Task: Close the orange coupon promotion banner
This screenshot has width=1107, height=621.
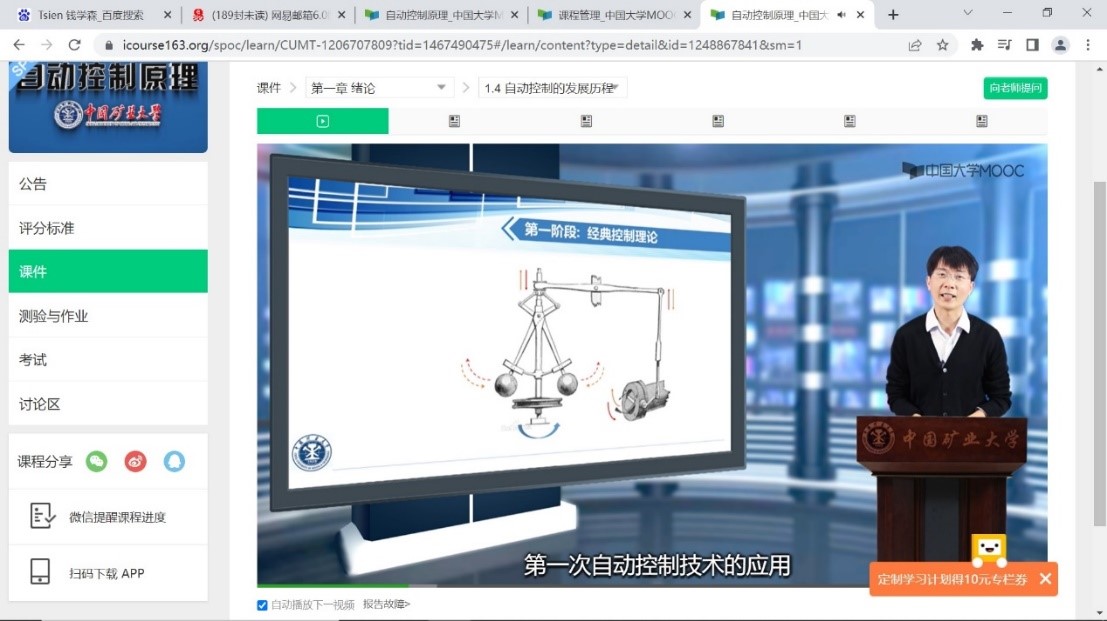Action: tap(1045, 579)
